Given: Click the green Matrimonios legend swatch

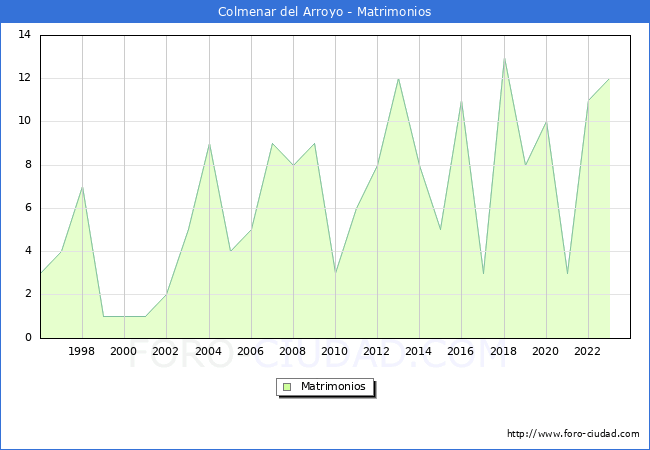Looking at the screenshot, I should click(287, 387).
